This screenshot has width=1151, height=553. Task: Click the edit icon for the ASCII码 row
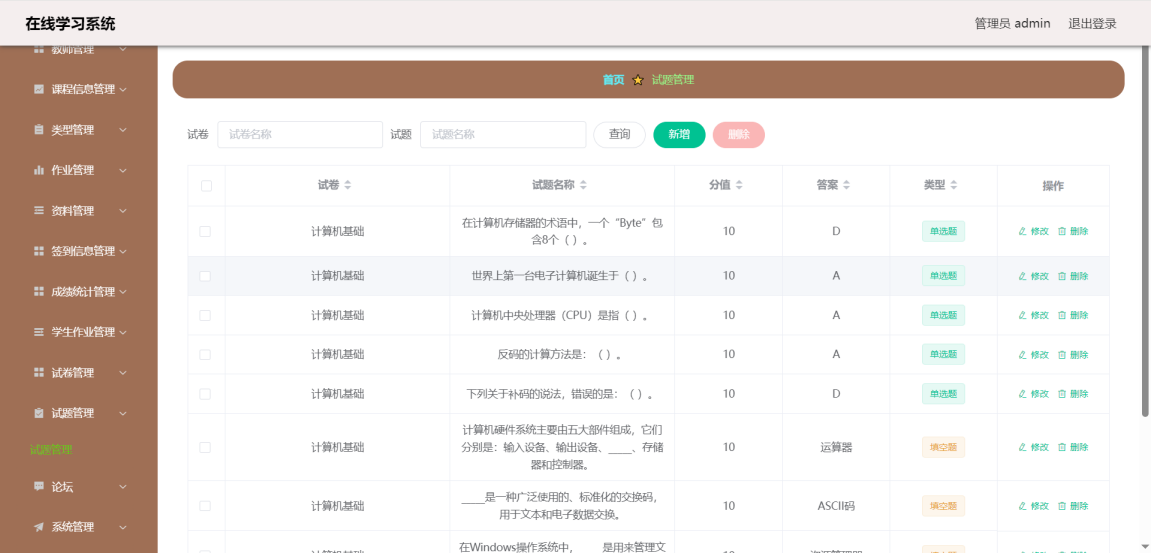(1023, 506)
